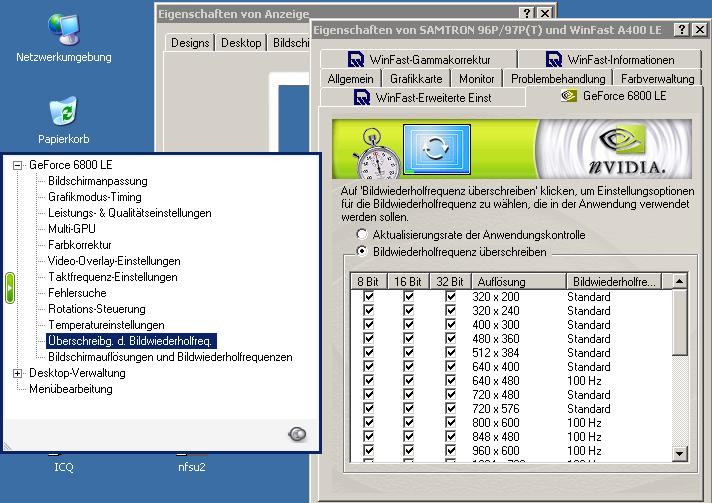This screenshot has width=712, height=503.
Task: Select Fehlersuche tree entry
Action: click(77, 293)
